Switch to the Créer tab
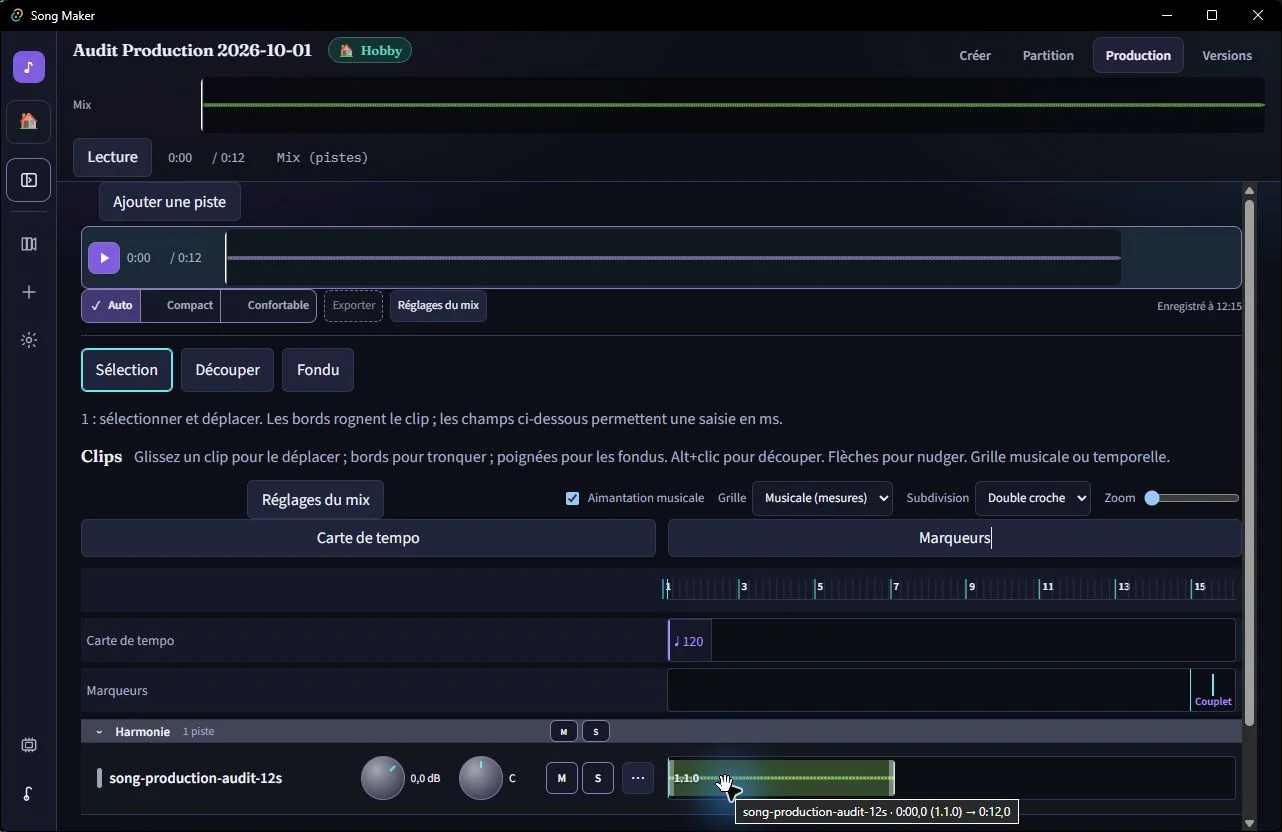This screenshot has height=832, width=1282. click(975, 56)
